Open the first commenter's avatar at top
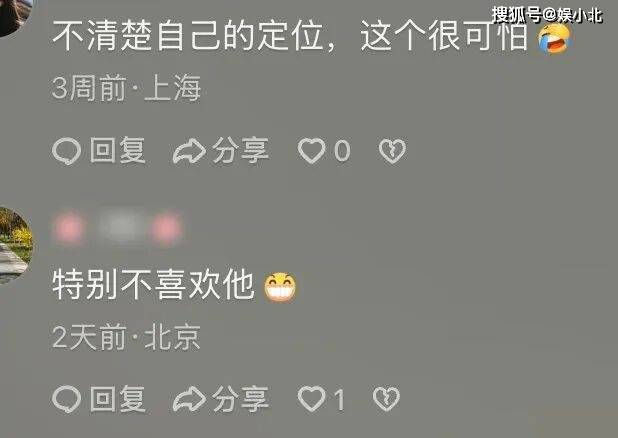 tap(15, 17)
